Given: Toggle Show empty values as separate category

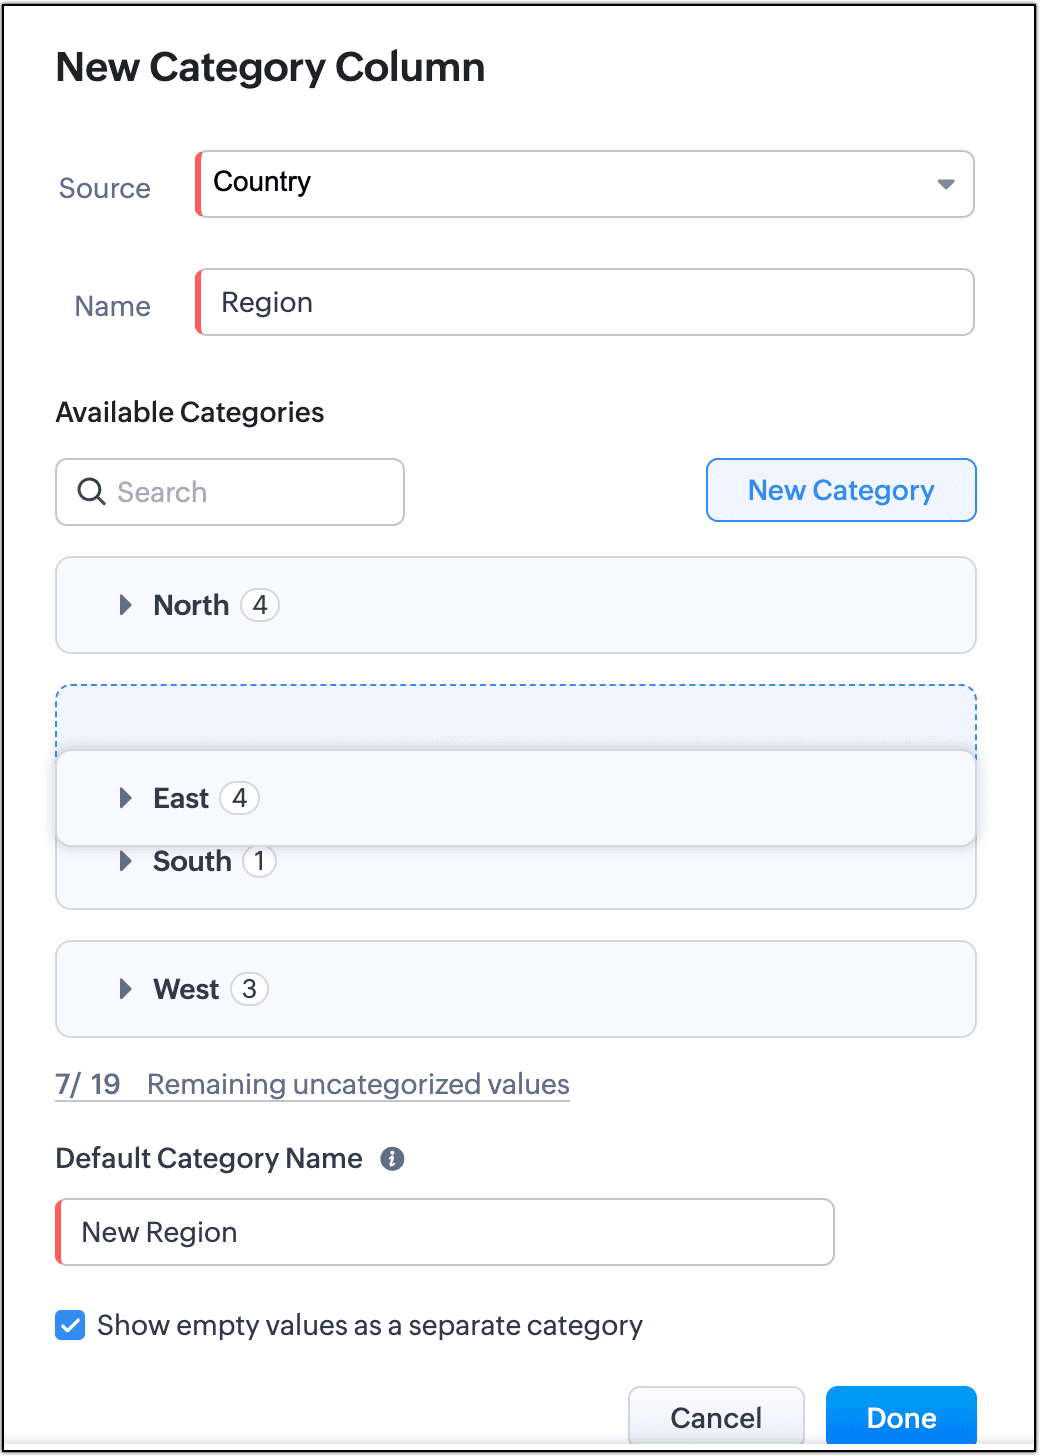Looking at the screenshot, I should tap(70, 1325).
